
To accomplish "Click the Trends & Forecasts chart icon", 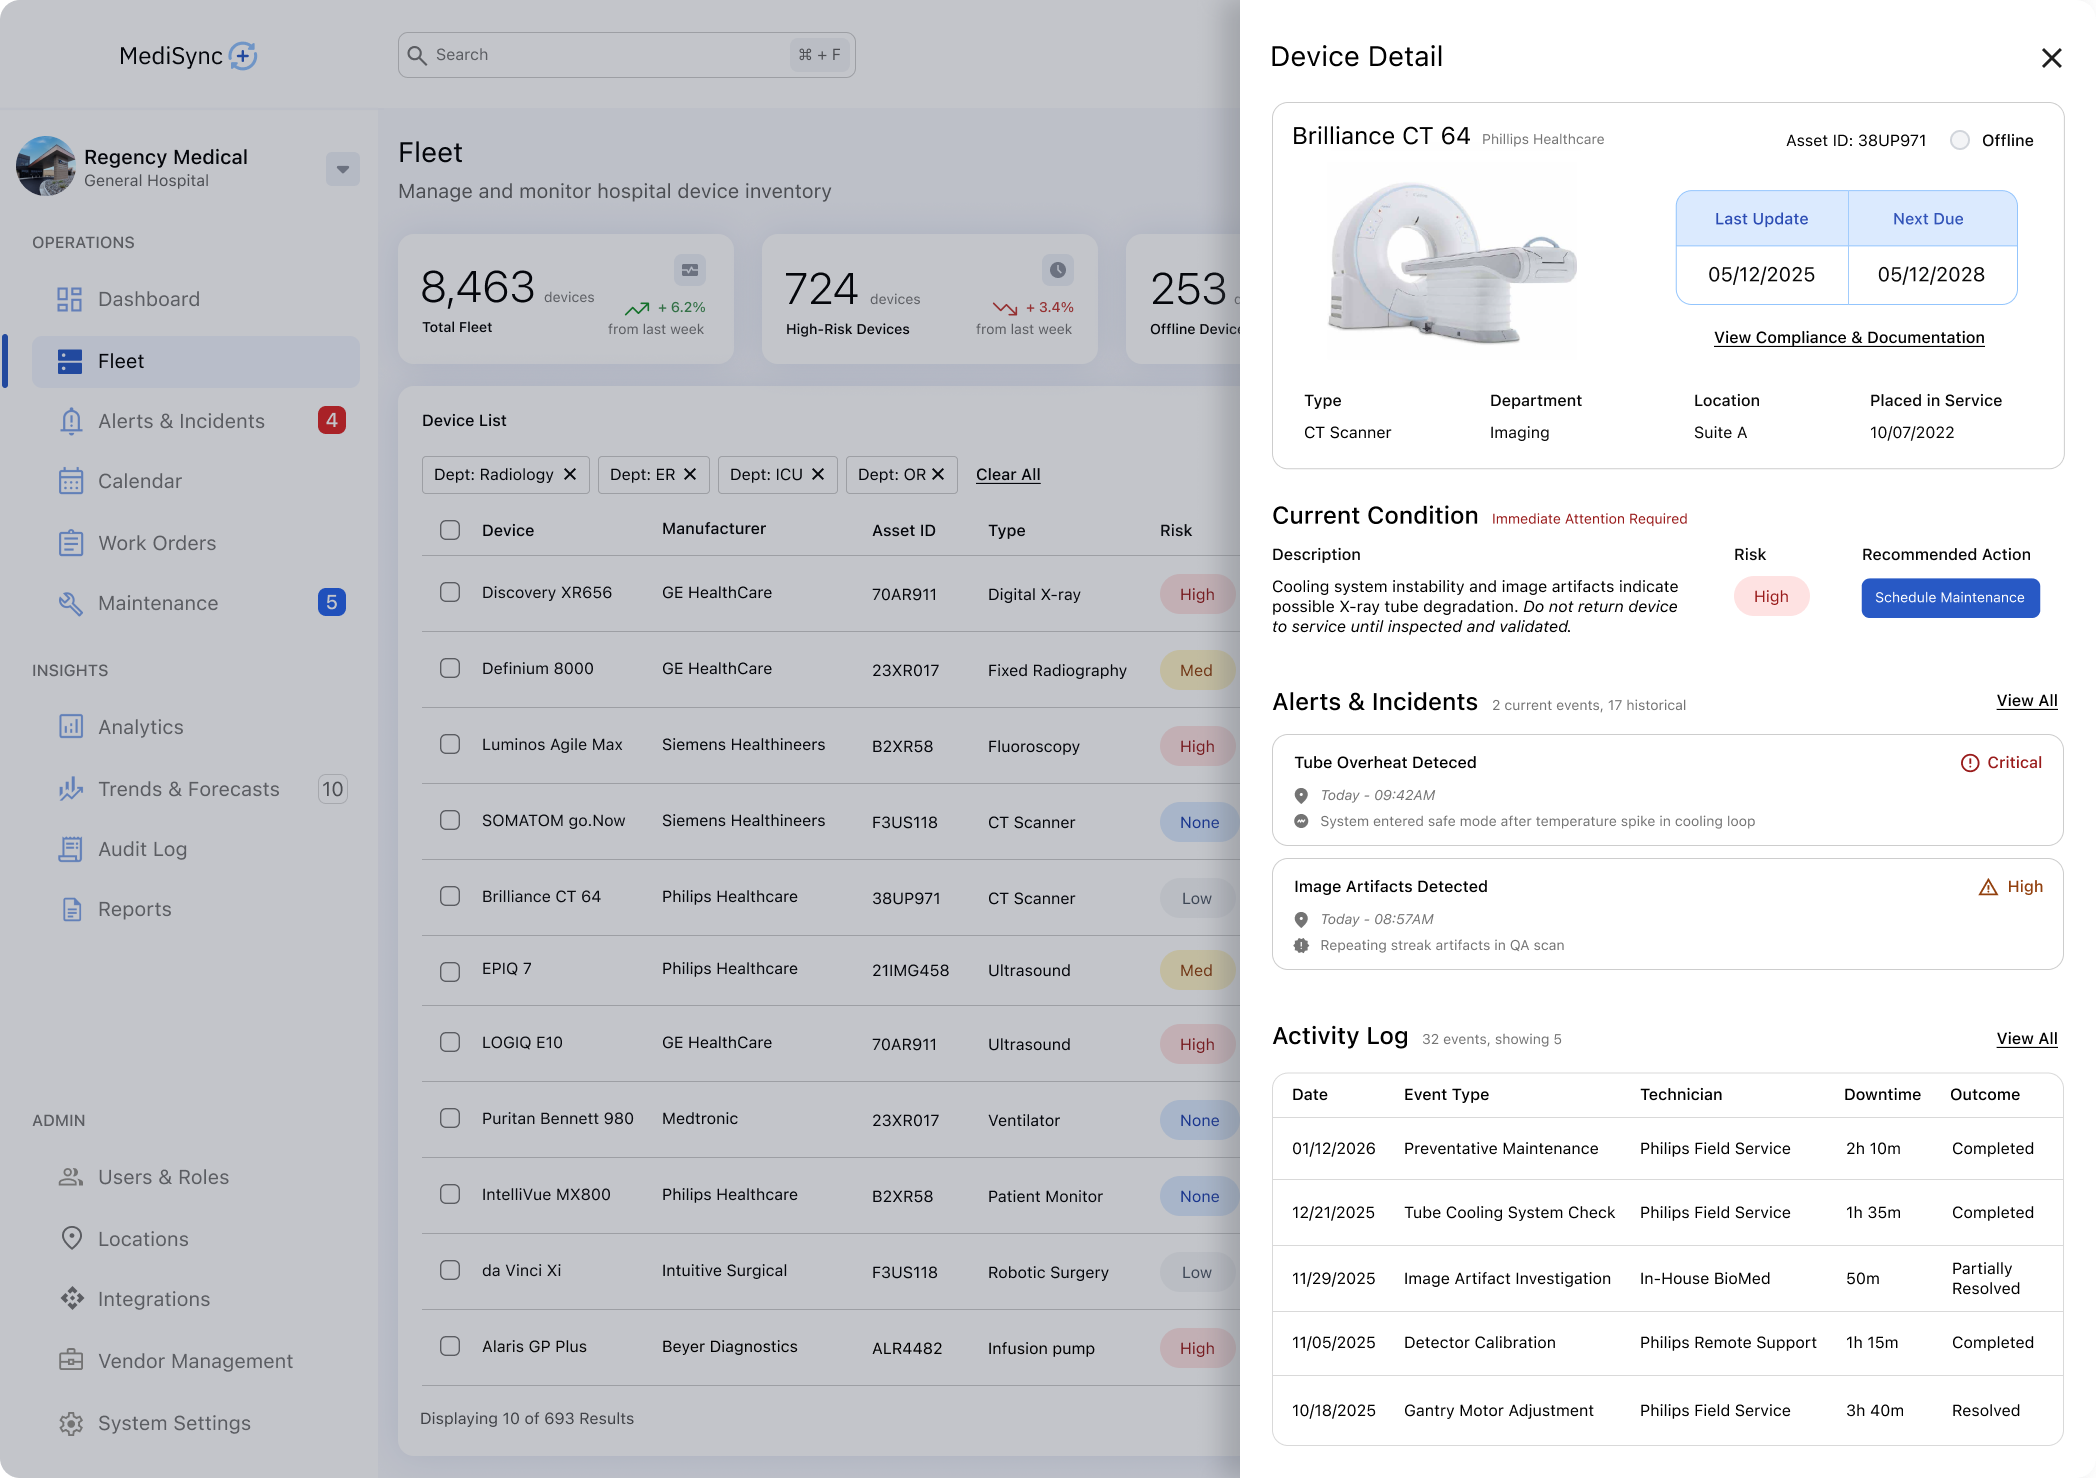I will pyautogui.click(x=70, y=789).
